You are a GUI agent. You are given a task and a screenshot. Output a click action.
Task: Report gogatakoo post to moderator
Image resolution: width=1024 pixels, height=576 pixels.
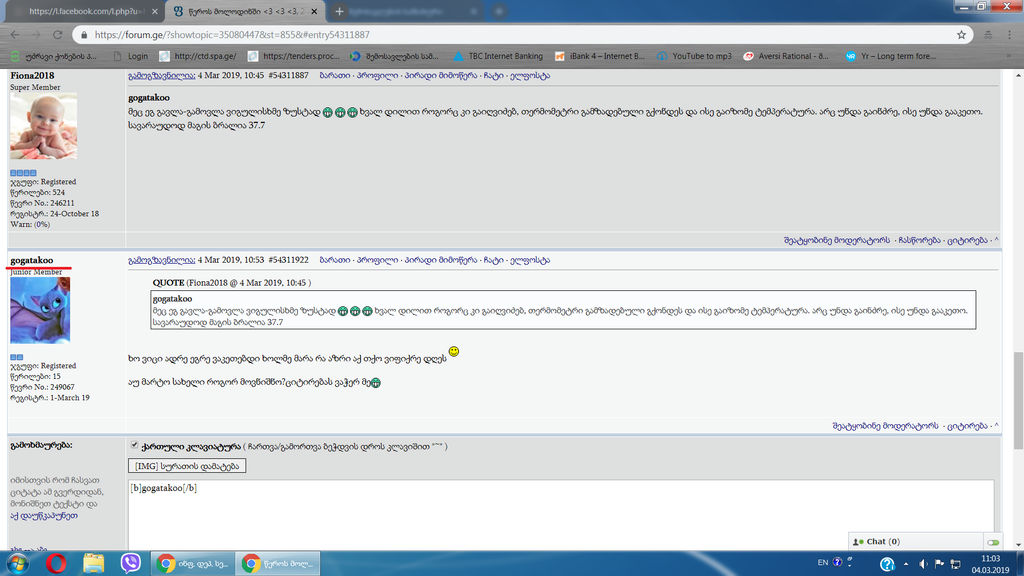pyautogui.click(x=885, y=426)
